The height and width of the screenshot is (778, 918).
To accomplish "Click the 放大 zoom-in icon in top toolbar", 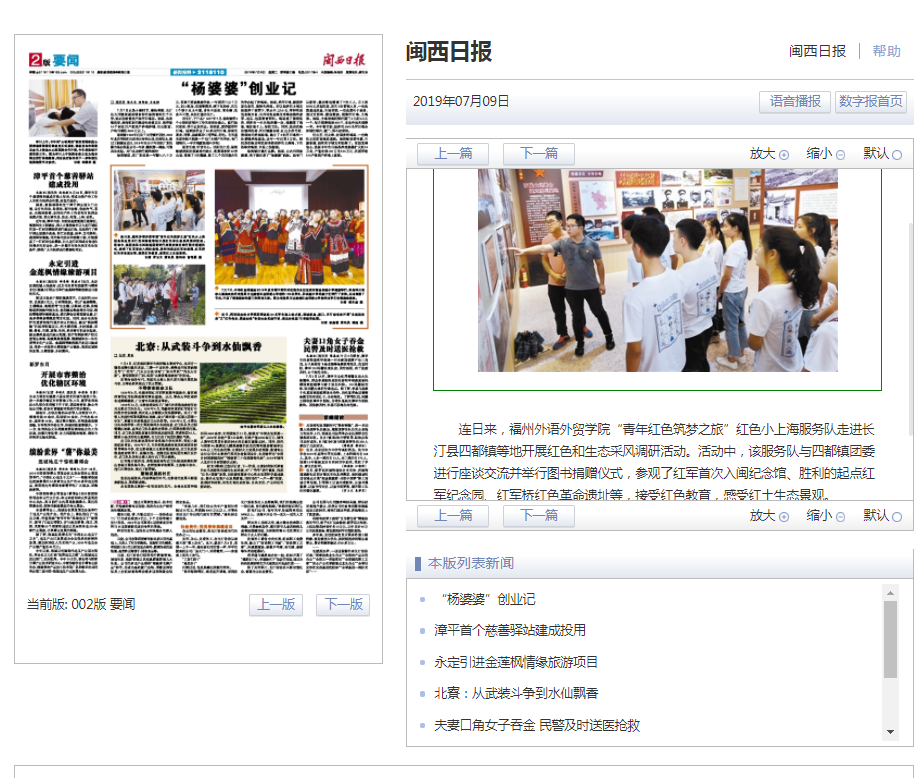I will click(784, 154).
